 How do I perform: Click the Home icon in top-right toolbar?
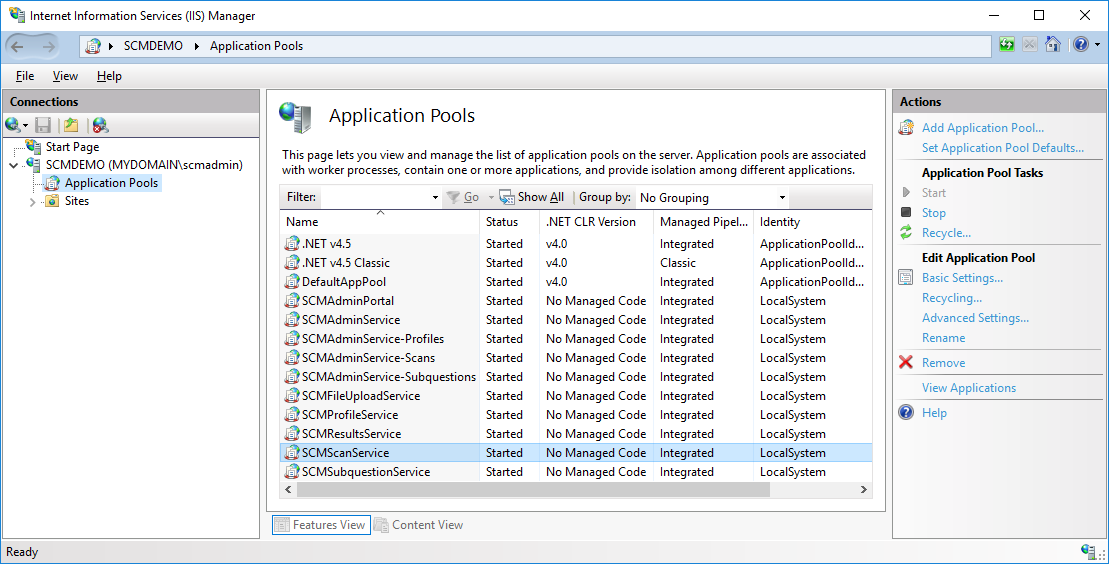click(x=1052, y=45)
